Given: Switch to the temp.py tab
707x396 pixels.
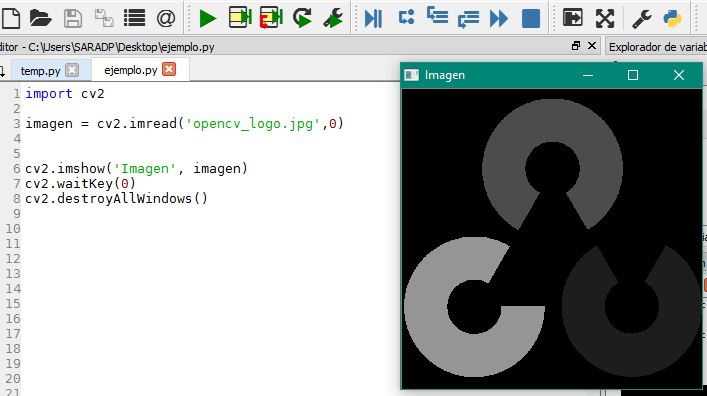Looking at the screenshot, I should coord(41,71).
